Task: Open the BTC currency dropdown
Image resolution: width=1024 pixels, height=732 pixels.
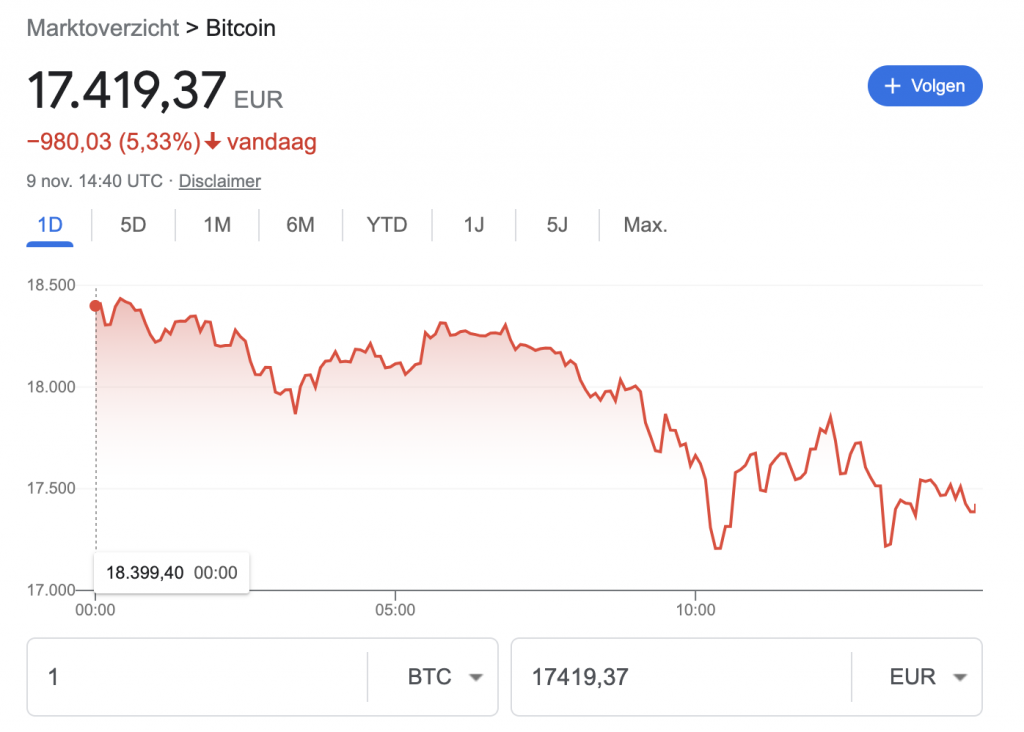Action: click(x=476, y=677)
